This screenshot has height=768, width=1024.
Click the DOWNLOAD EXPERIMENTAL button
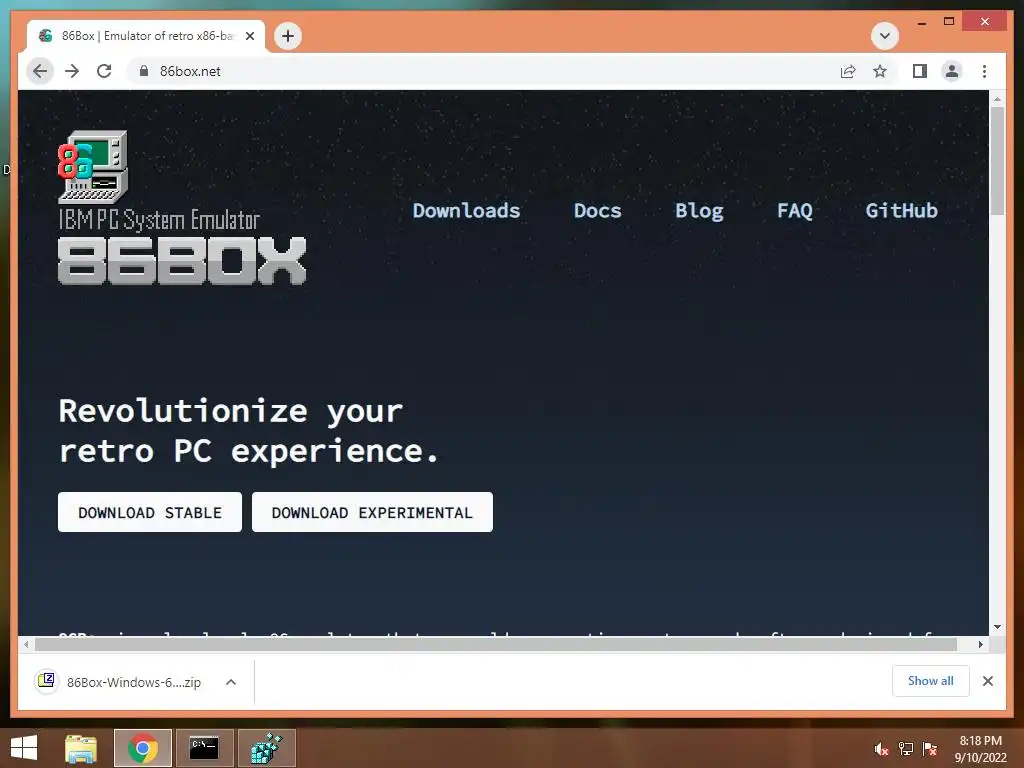372,512
